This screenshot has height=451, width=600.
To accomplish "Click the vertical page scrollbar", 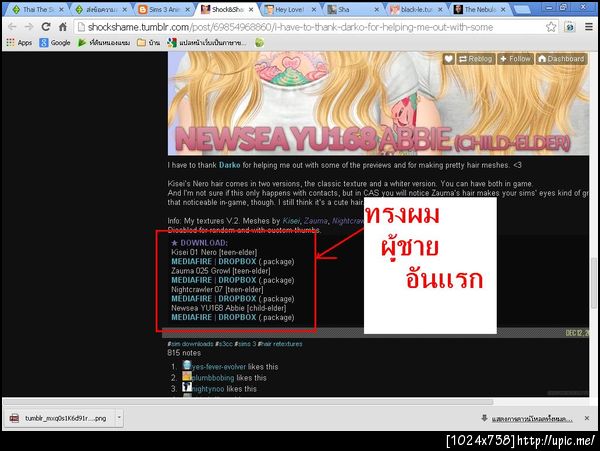I will coord(593,283).
